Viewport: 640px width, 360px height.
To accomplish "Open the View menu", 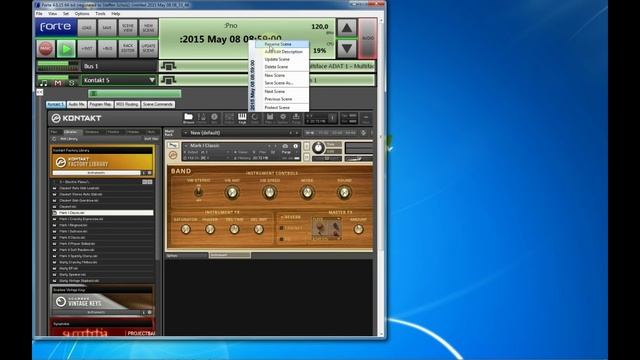I will point(53,13).
